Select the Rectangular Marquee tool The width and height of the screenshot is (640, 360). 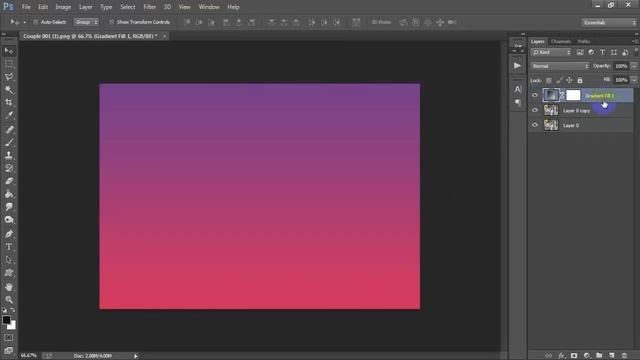tap(9, 64)
